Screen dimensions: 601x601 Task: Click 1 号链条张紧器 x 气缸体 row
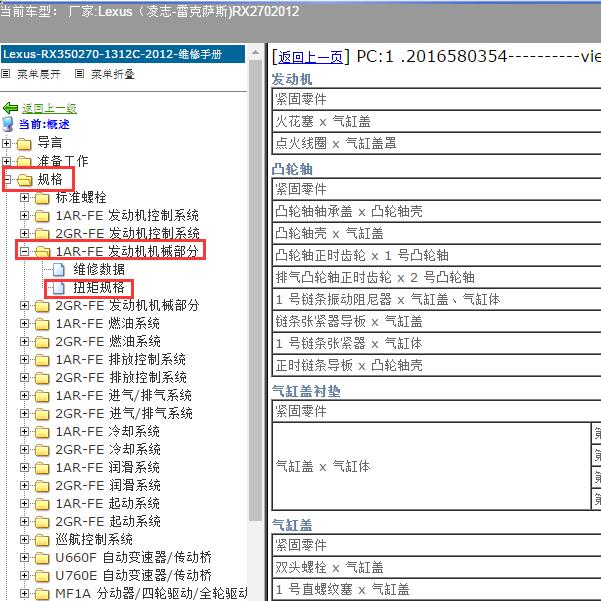(437, 343)
